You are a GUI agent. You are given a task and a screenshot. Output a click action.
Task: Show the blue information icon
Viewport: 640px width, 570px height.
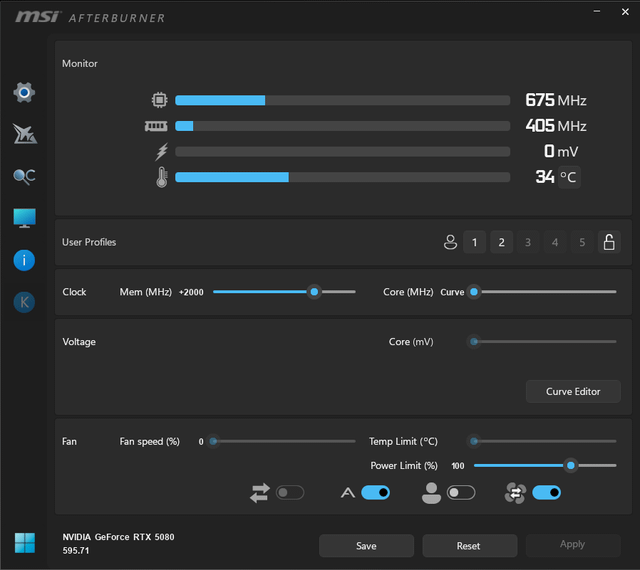[x=24, y=260]
